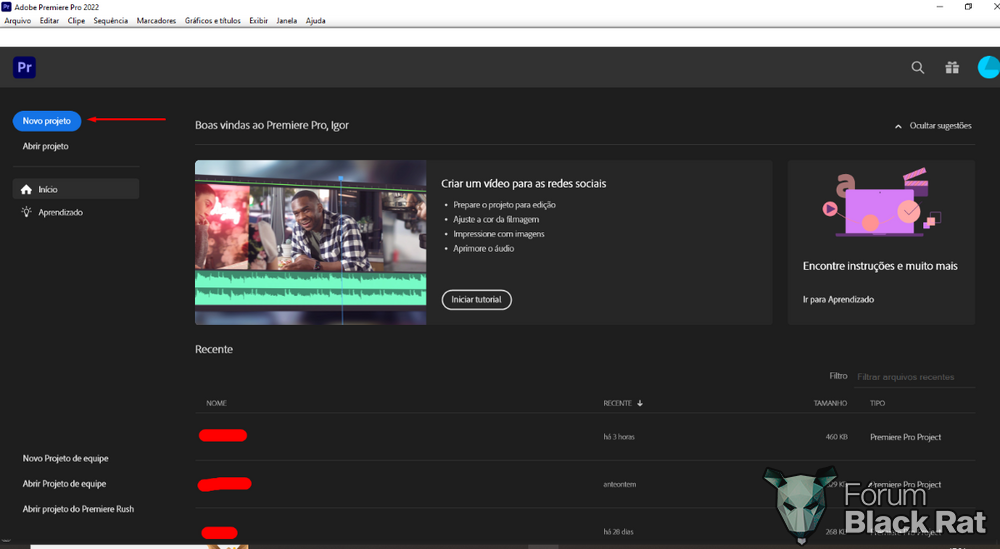The height and width of the screenshot is (549, 1000).
Task: Open the Janela menu
Action: pos(286,20)
